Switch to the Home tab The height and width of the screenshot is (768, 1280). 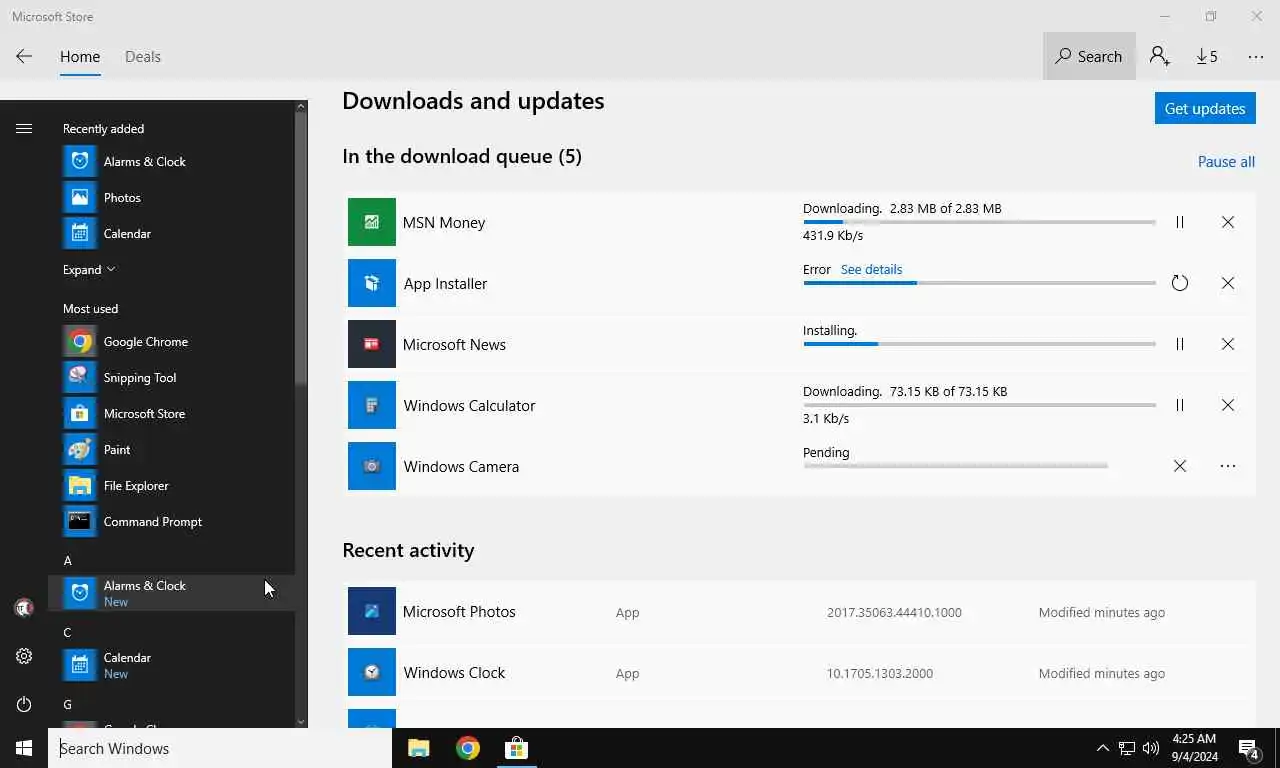click(80, 57)
